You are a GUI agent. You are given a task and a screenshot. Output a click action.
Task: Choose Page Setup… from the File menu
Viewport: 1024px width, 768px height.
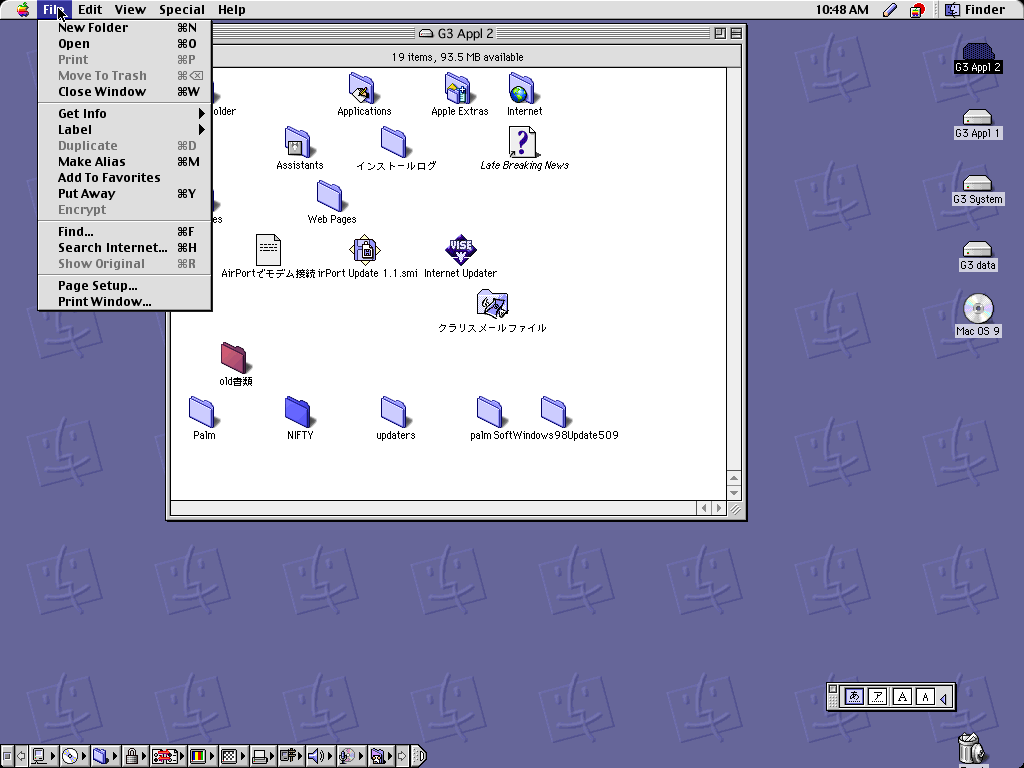125,285
